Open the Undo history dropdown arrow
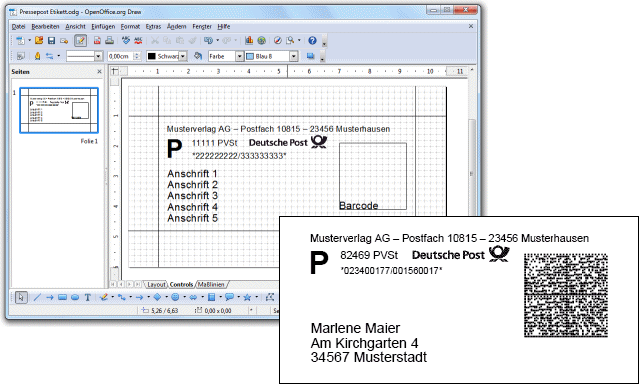 click(218, 40)
